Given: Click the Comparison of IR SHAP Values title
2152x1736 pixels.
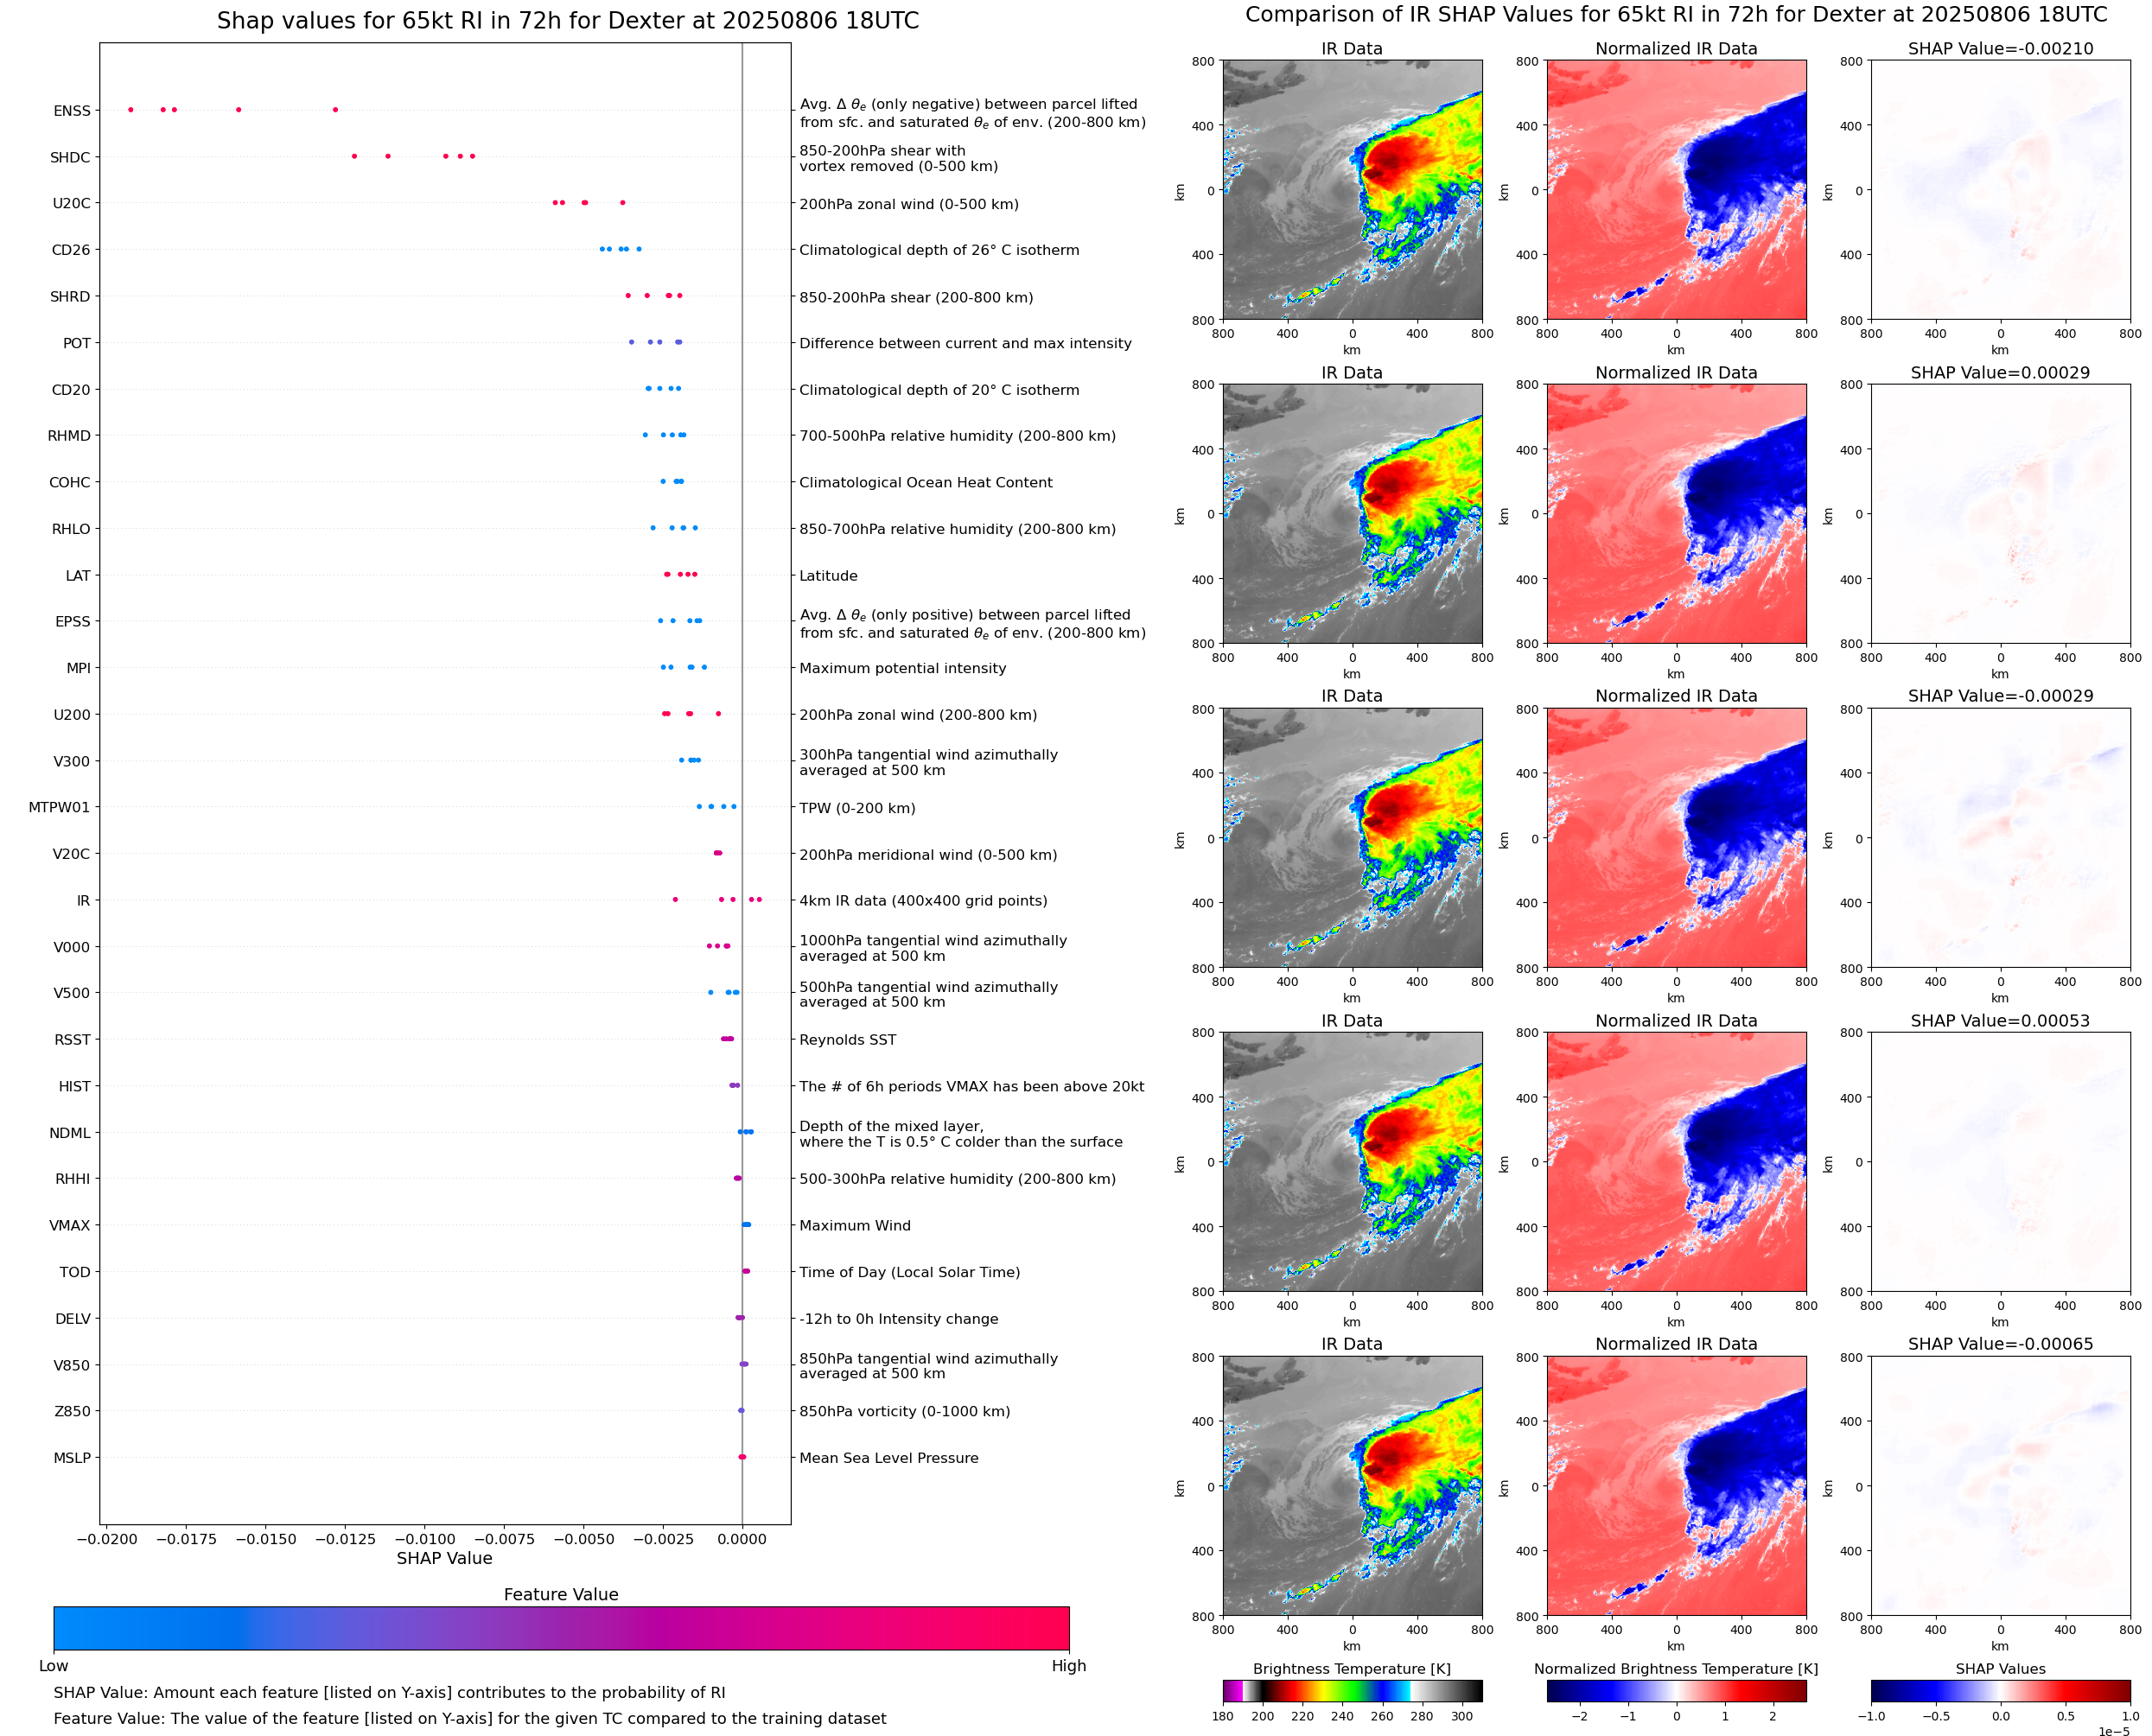Looking at the screenshot, I should [1675, 15].
